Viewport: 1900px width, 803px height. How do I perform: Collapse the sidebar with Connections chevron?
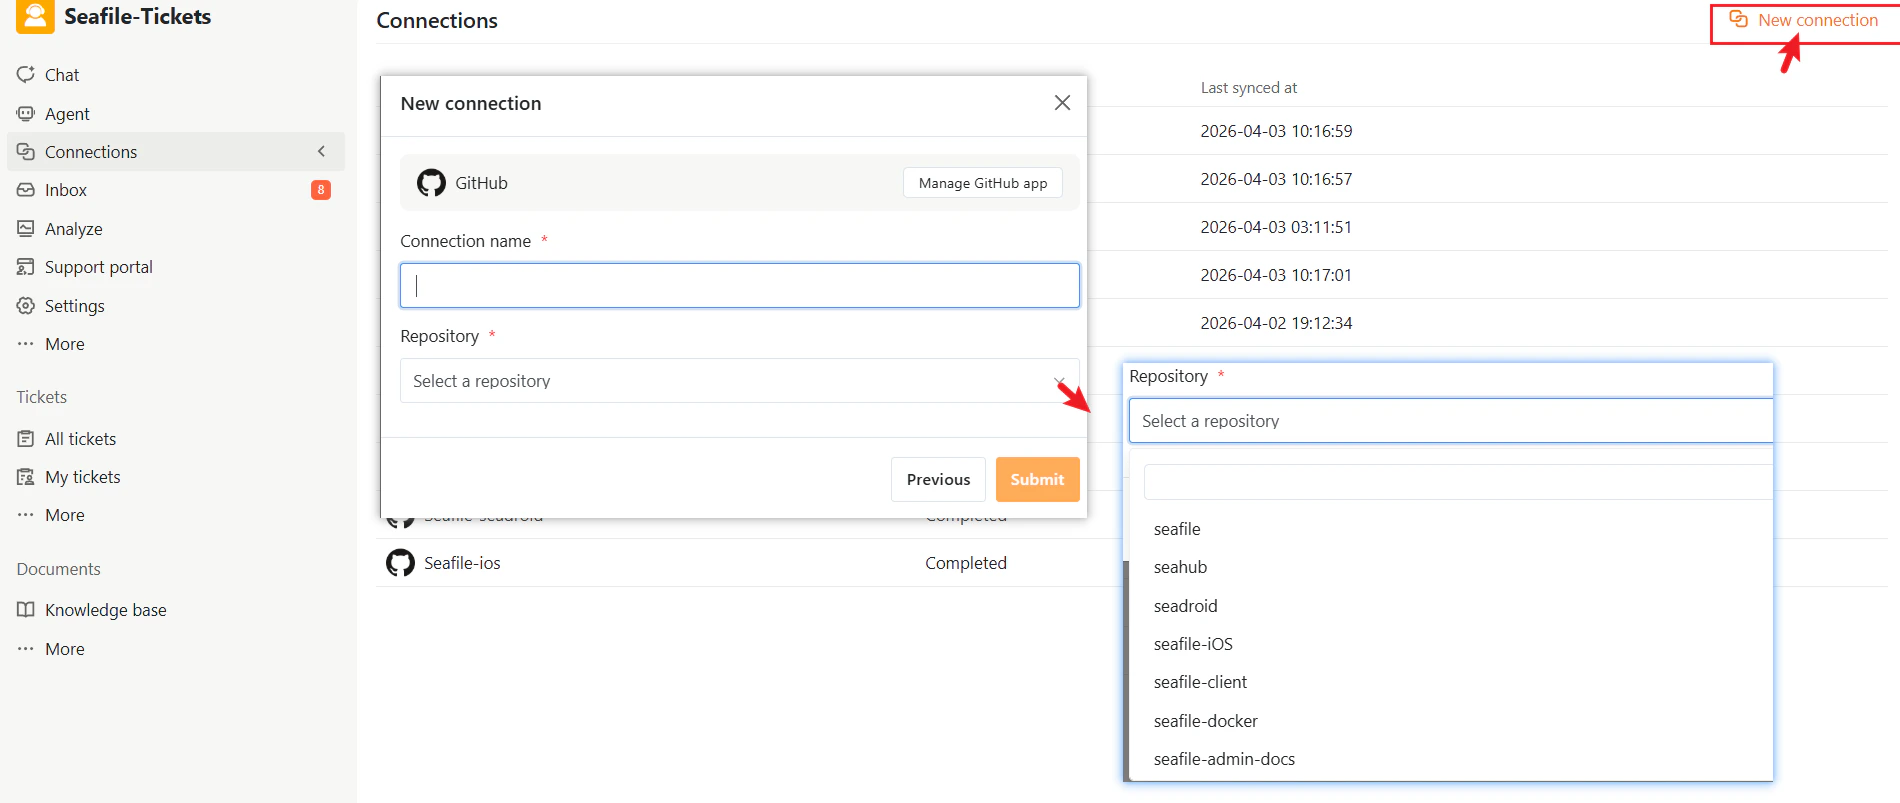point(321,151)
